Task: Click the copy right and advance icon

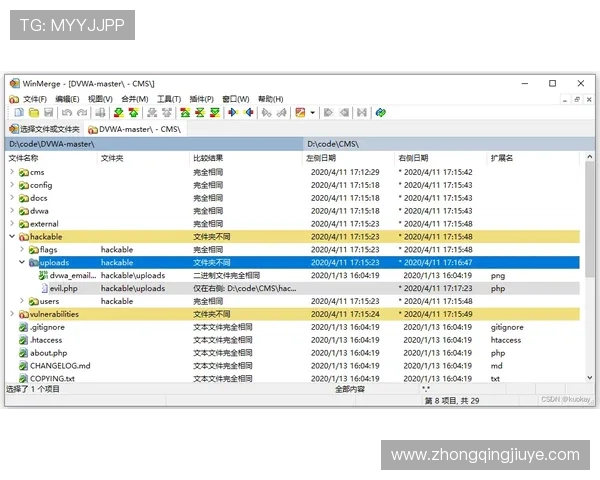Action: 267,113
